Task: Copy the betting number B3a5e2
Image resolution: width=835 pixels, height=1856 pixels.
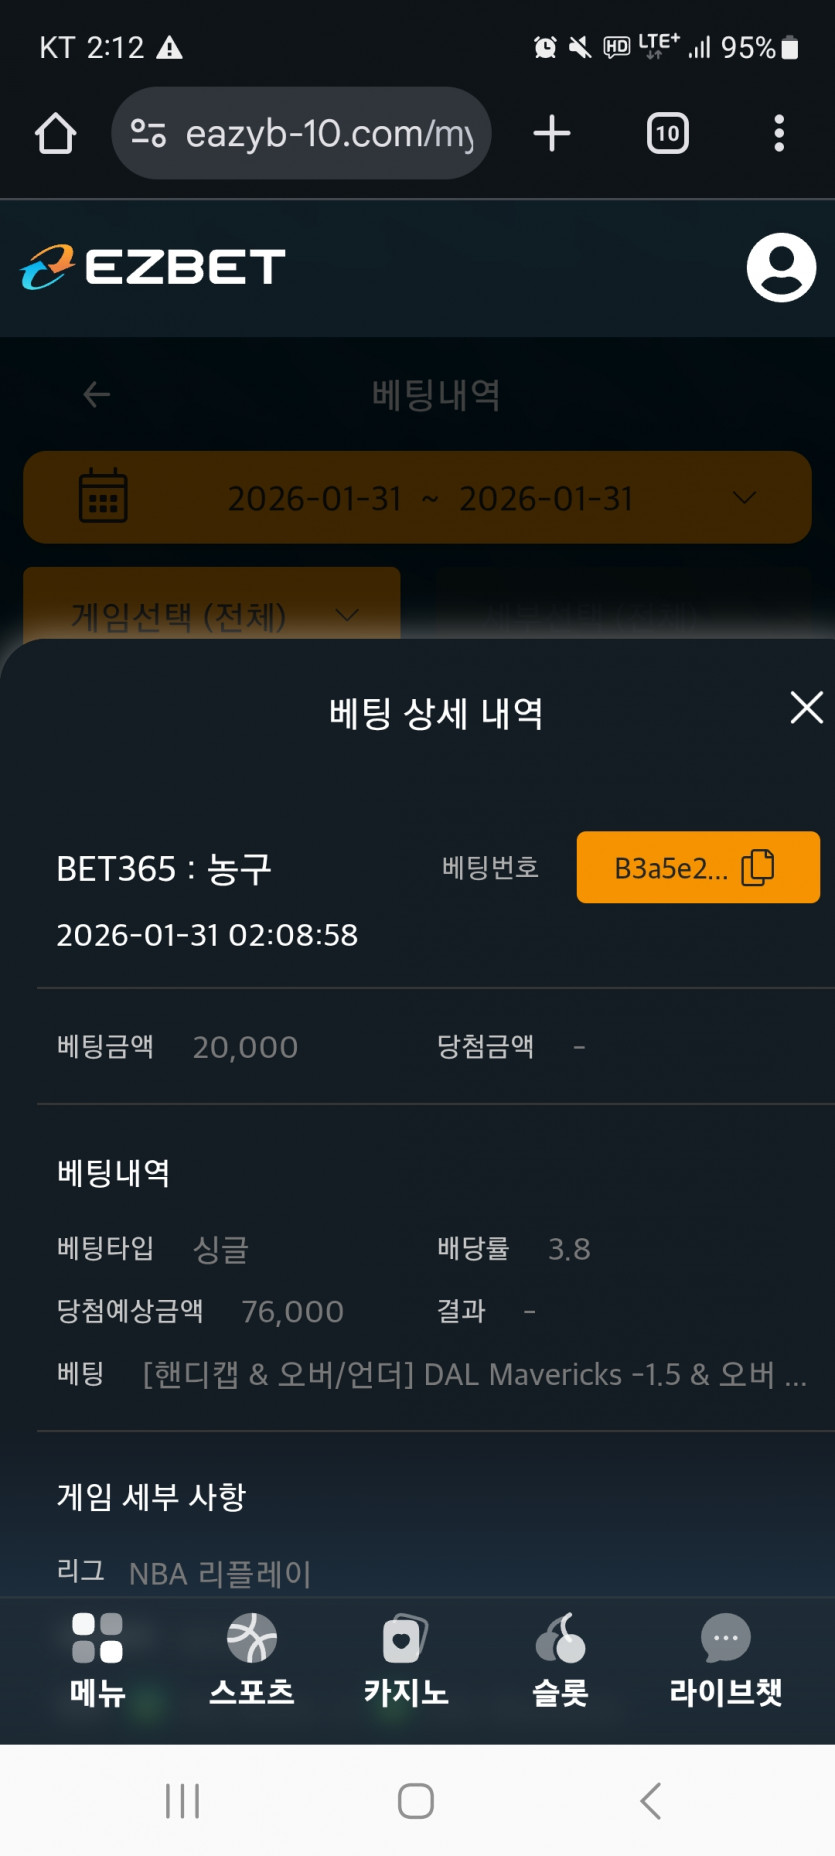Action: click(x=698, y=867)
